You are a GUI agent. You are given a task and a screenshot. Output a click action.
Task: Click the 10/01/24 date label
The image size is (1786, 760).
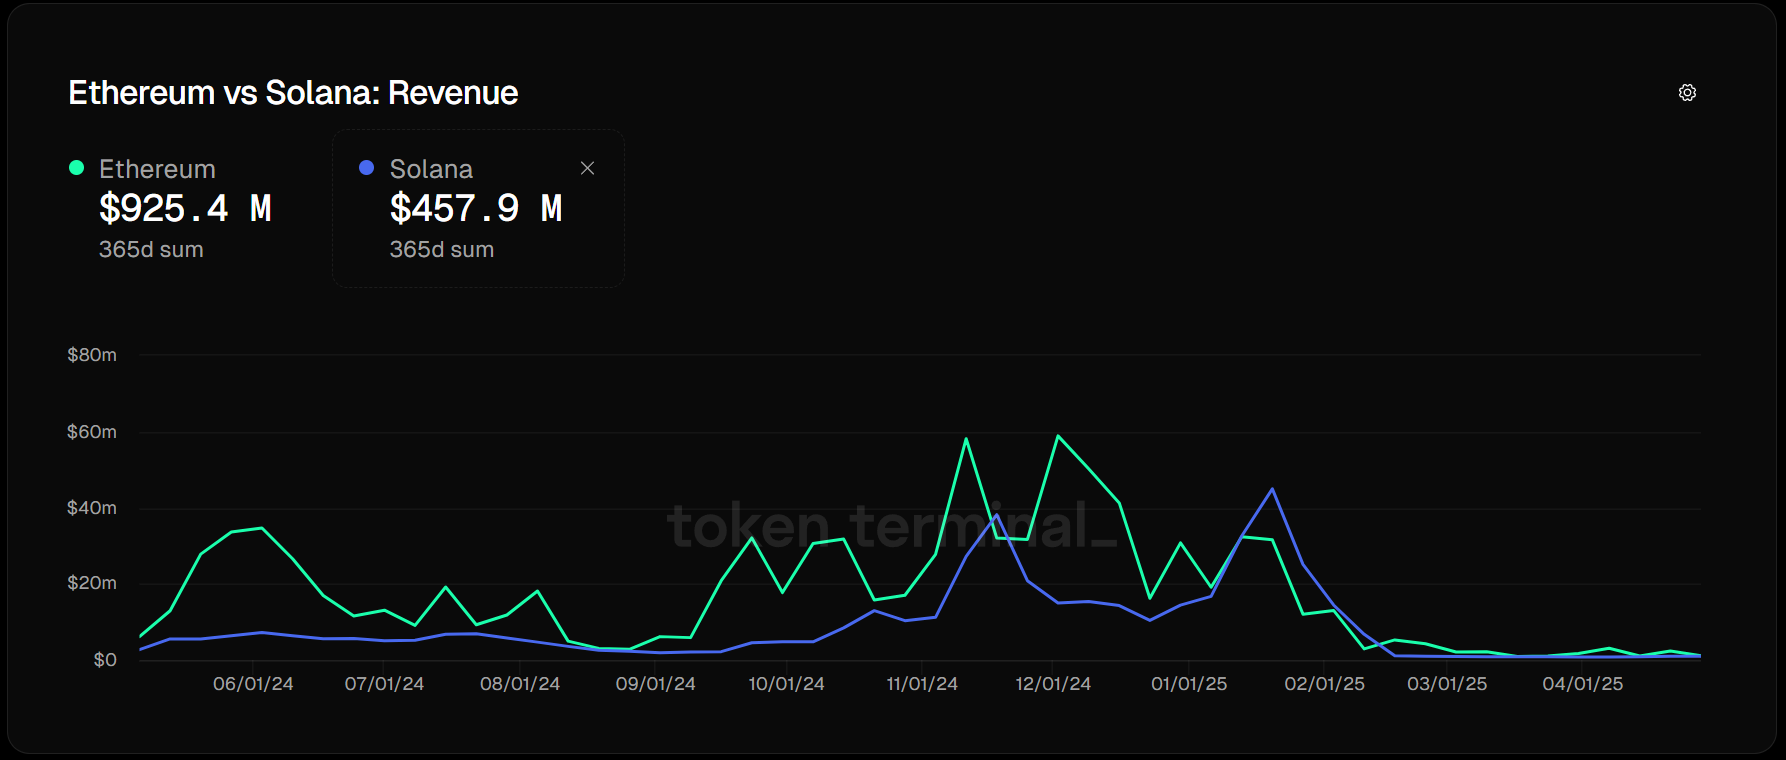[786, 684]
